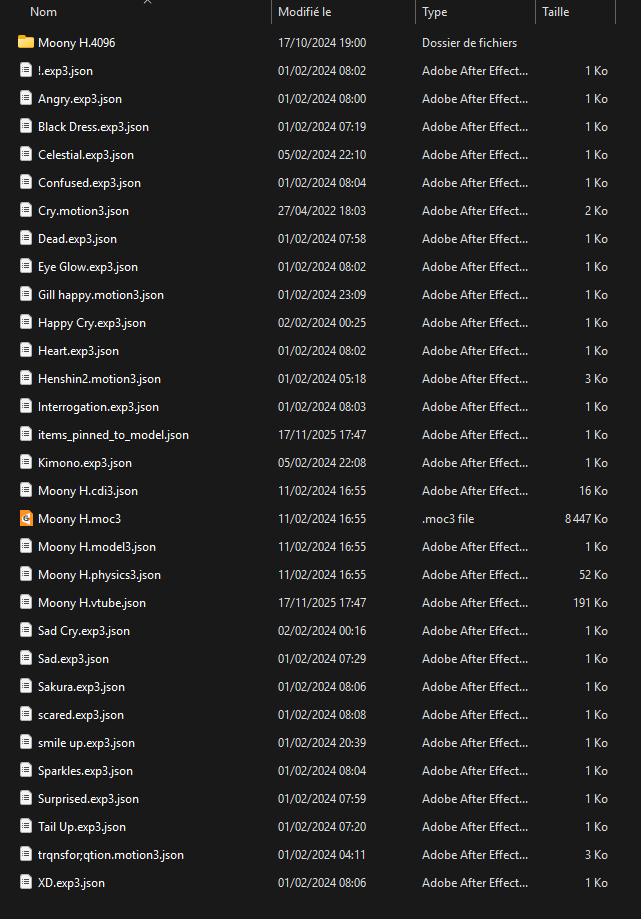Select the Moony H.model3.json entry
The image size is (641, 919).
click(97, 547)
